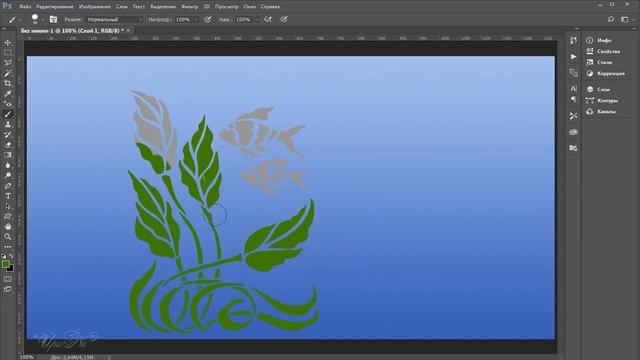Open the Справка menu

click(270, 7)
